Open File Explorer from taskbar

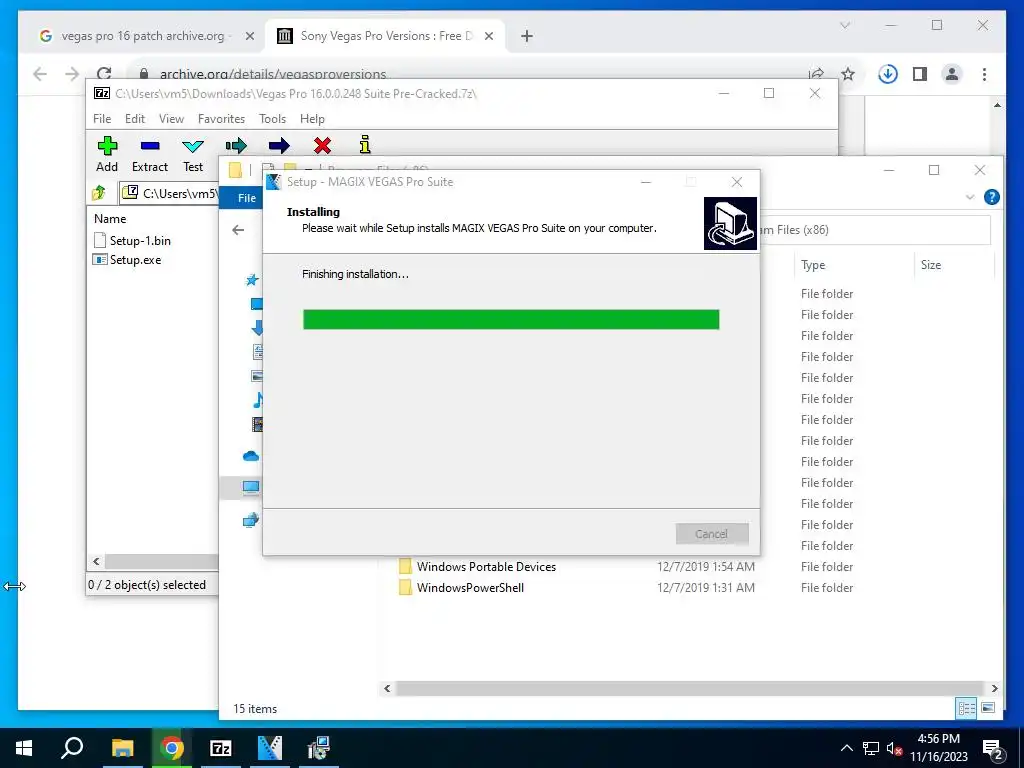click(x=122, y=748)
